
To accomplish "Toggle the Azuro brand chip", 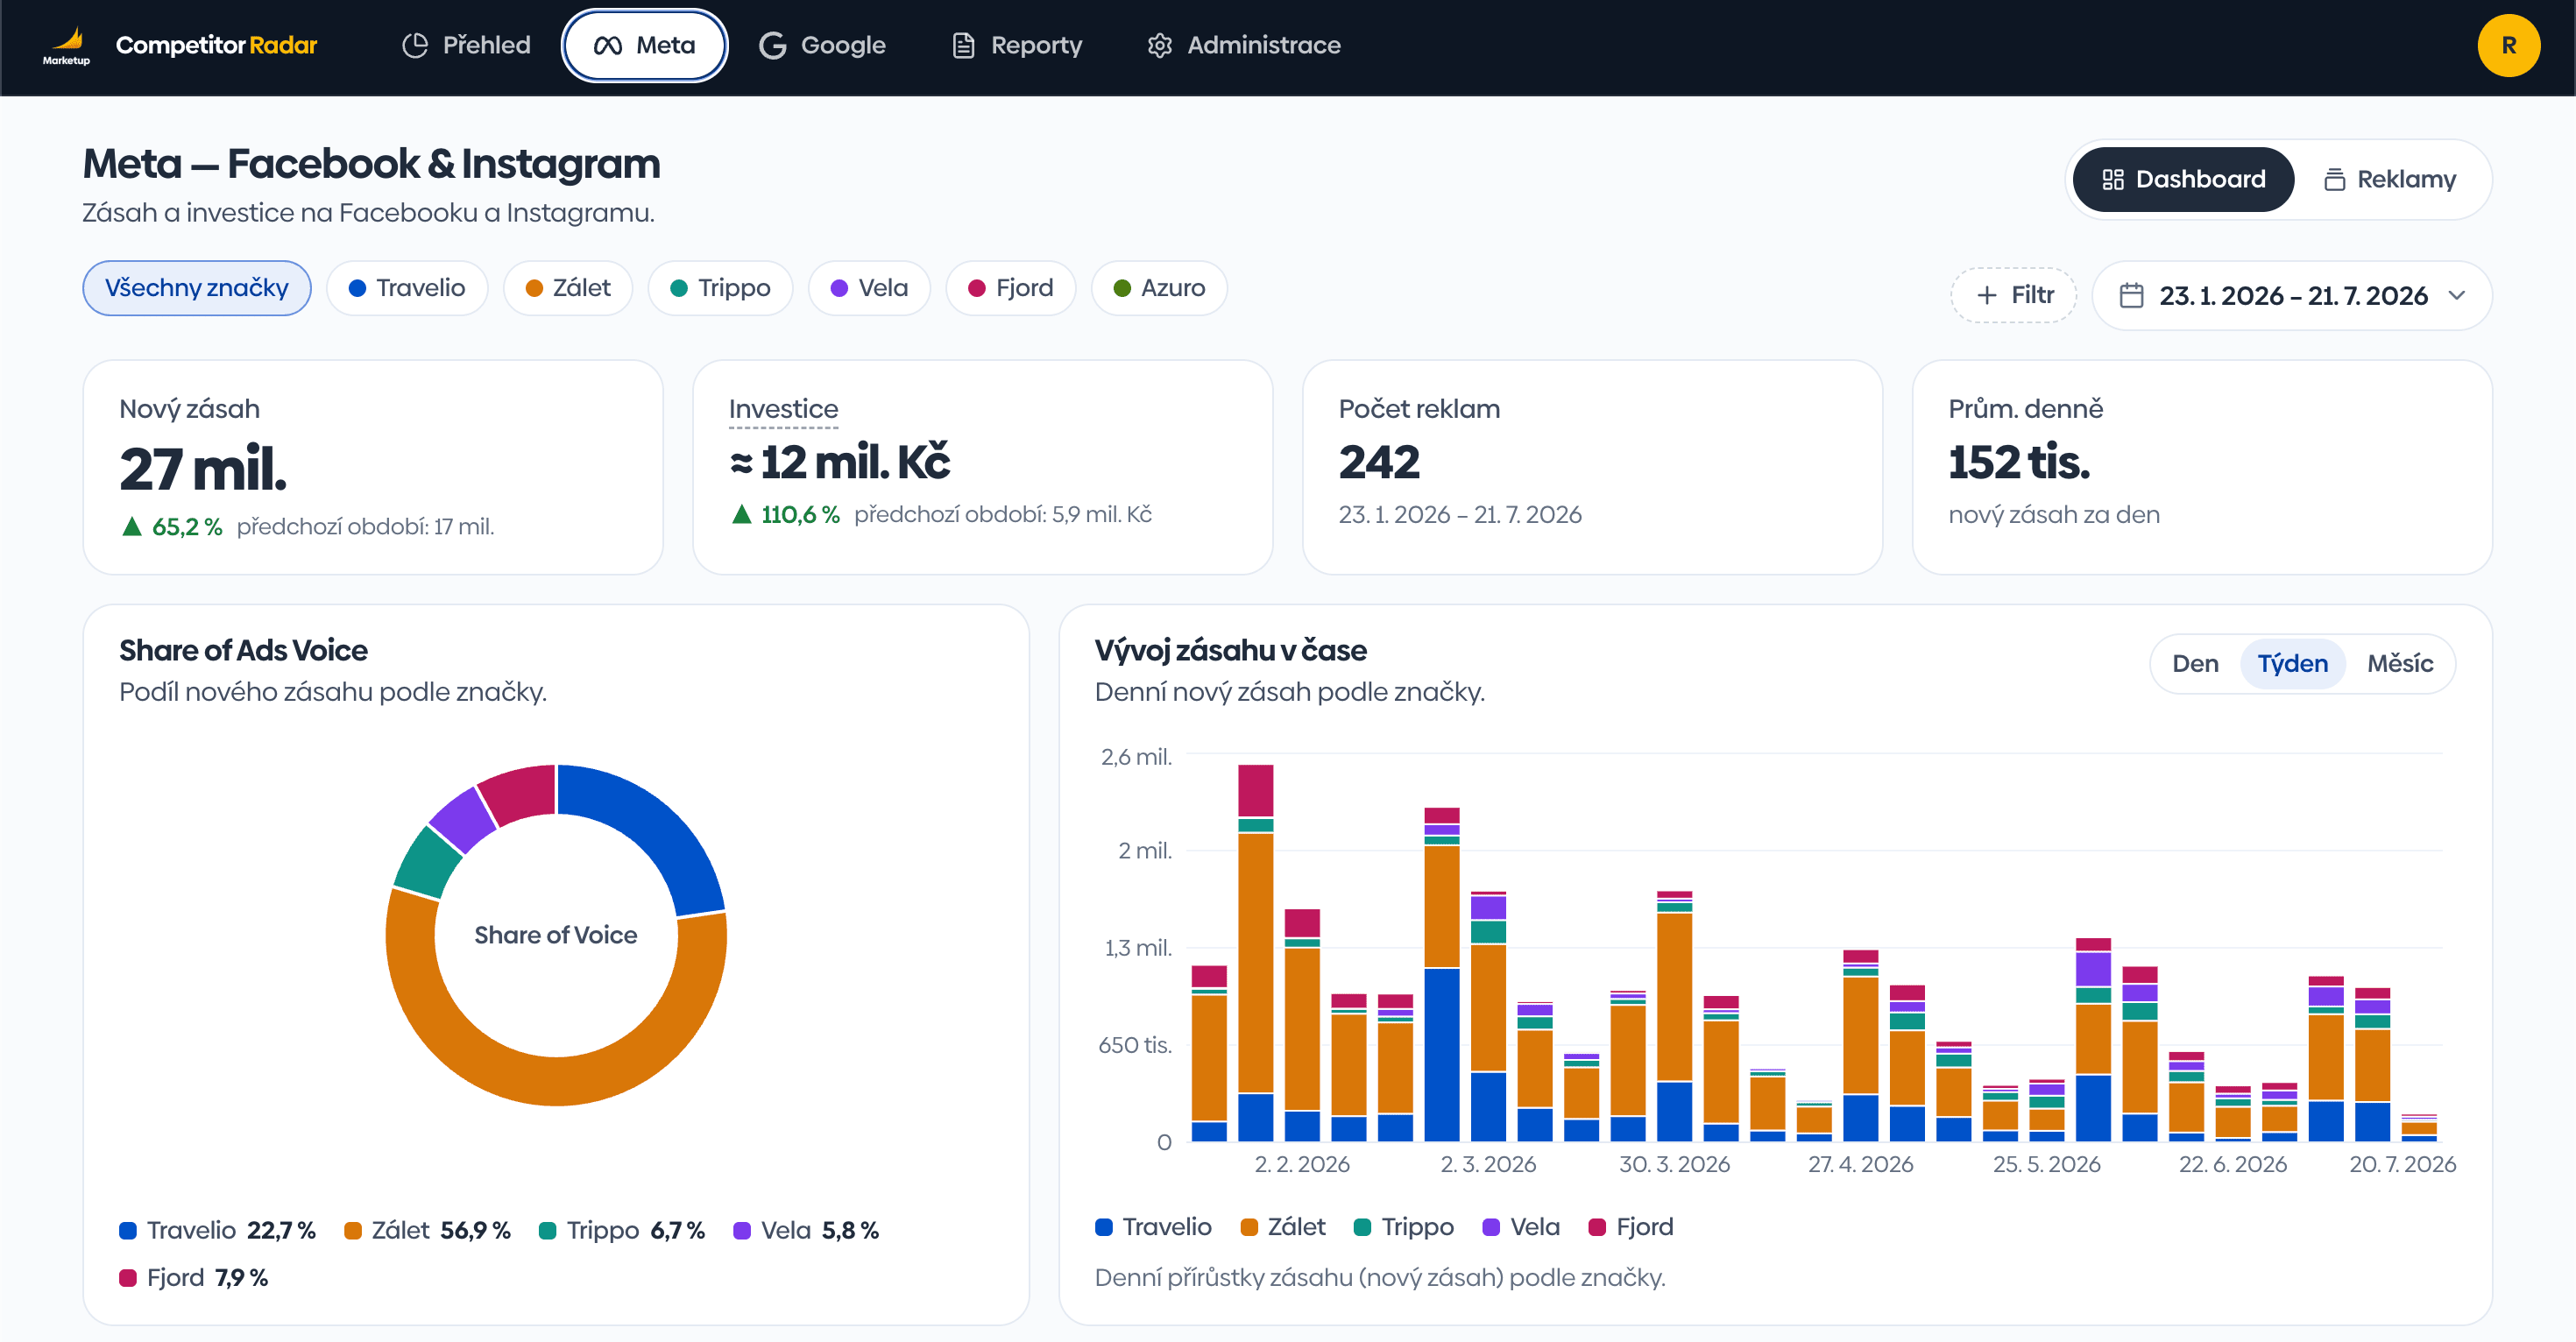I will click(1159, 288).
